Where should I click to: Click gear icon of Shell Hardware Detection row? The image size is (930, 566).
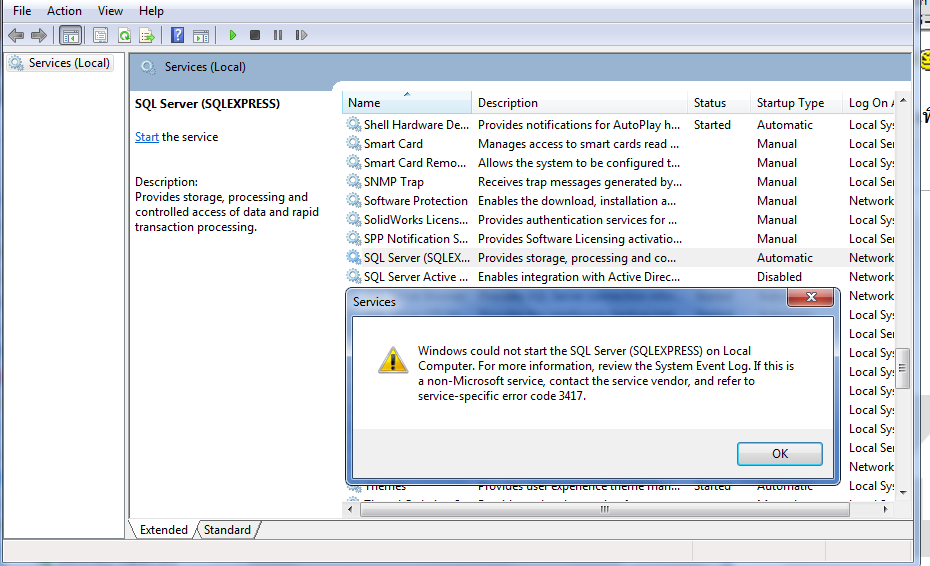click(x=354, y=124)
